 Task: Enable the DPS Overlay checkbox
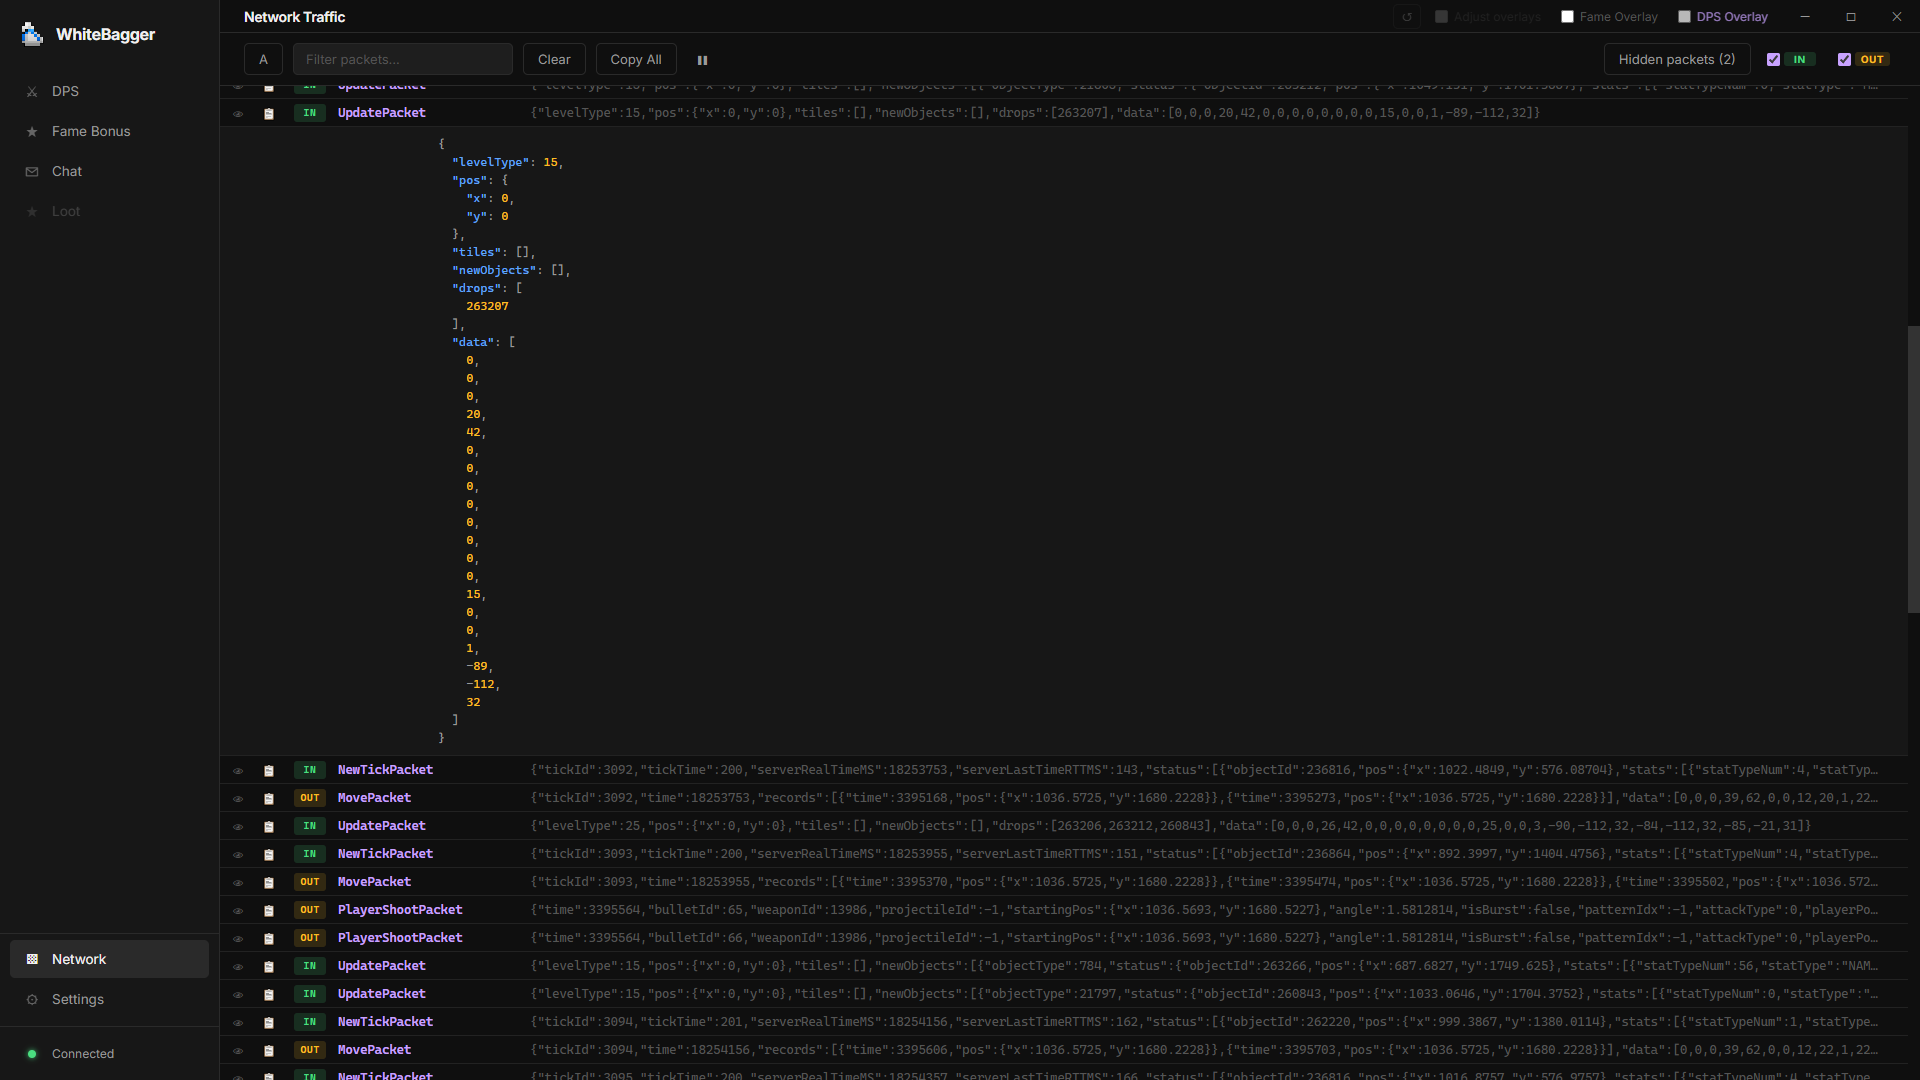tap(1684, 17)
